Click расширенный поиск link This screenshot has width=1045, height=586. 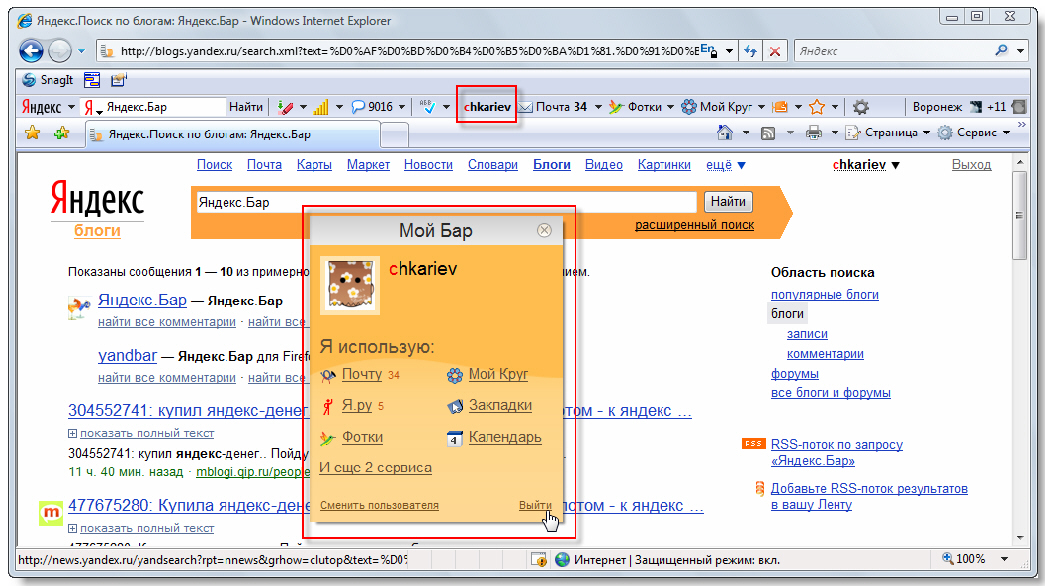694,225
